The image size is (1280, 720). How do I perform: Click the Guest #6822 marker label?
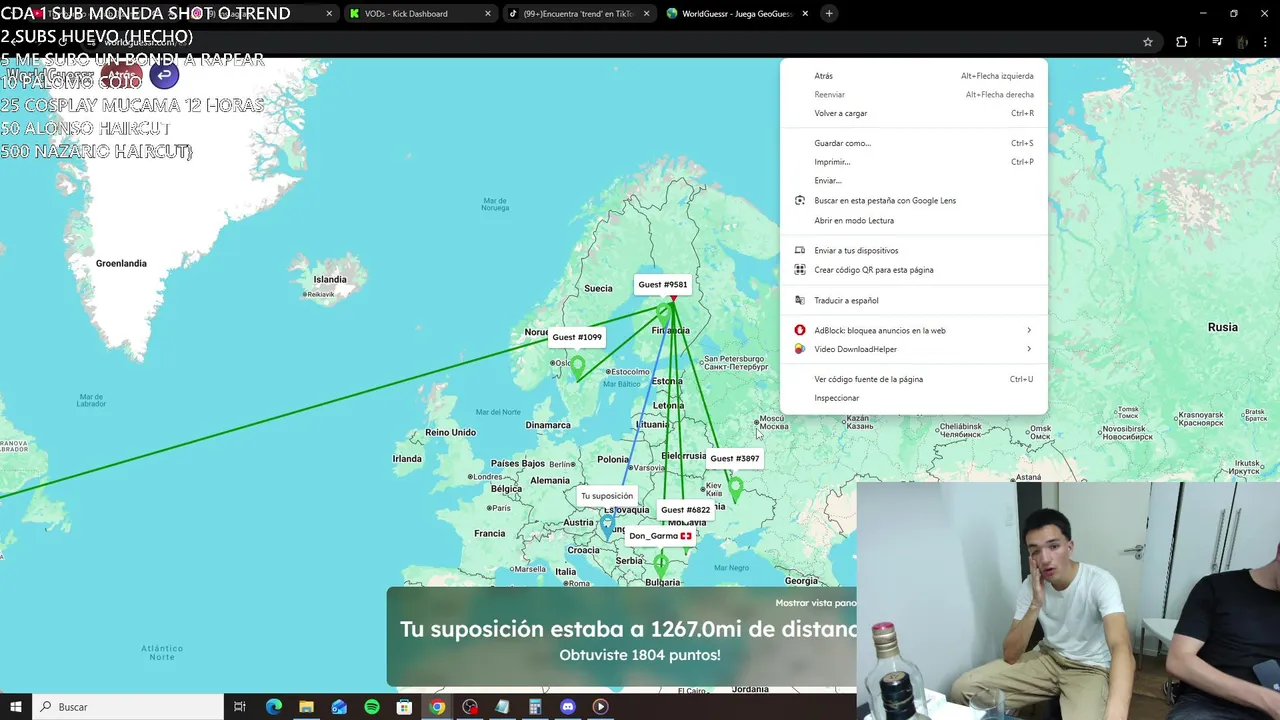(x=686, y=510)
